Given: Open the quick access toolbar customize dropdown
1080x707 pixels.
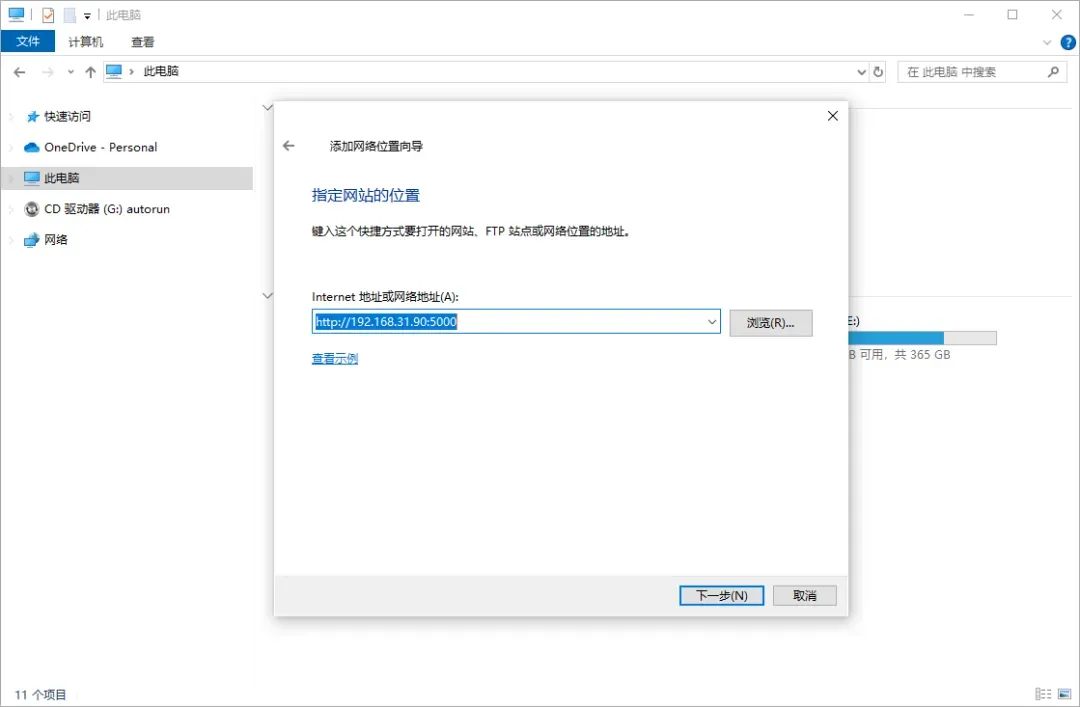Looking at the screenshot, I should 87,15.
